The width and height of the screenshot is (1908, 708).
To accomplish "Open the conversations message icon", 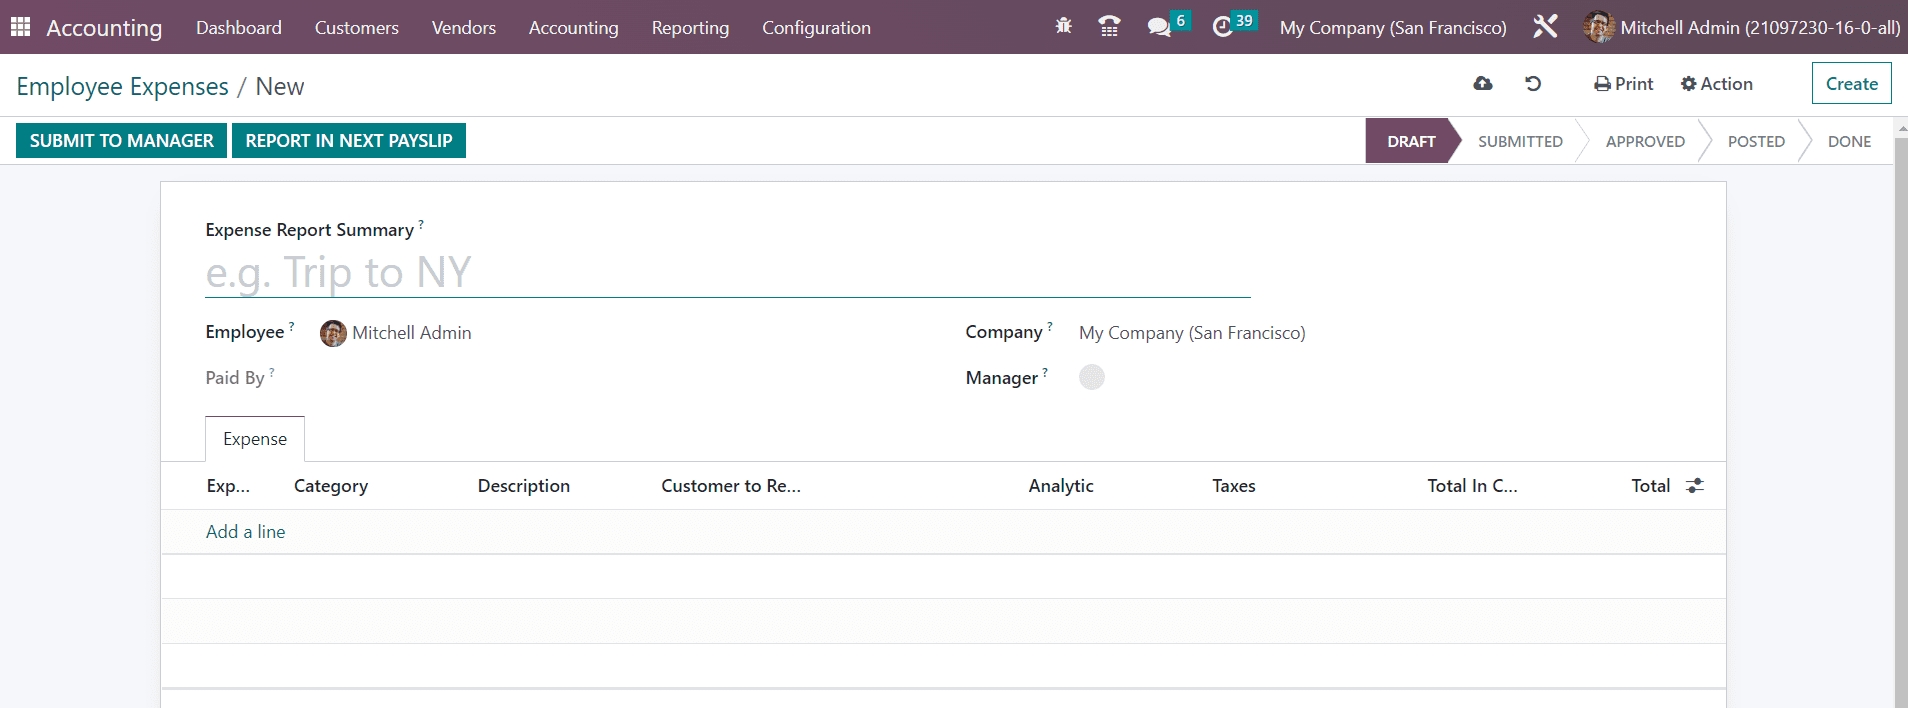I will click(1159, 27).
